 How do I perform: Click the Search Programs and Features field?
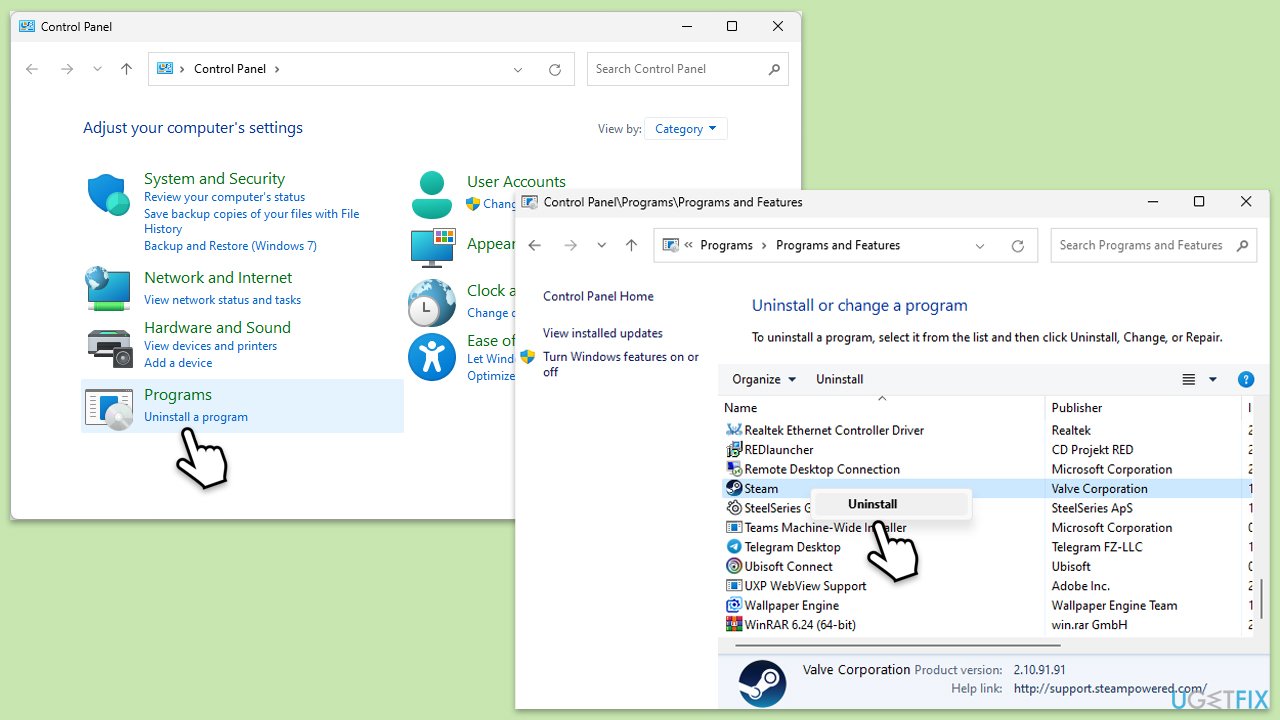pos(1154,245)
